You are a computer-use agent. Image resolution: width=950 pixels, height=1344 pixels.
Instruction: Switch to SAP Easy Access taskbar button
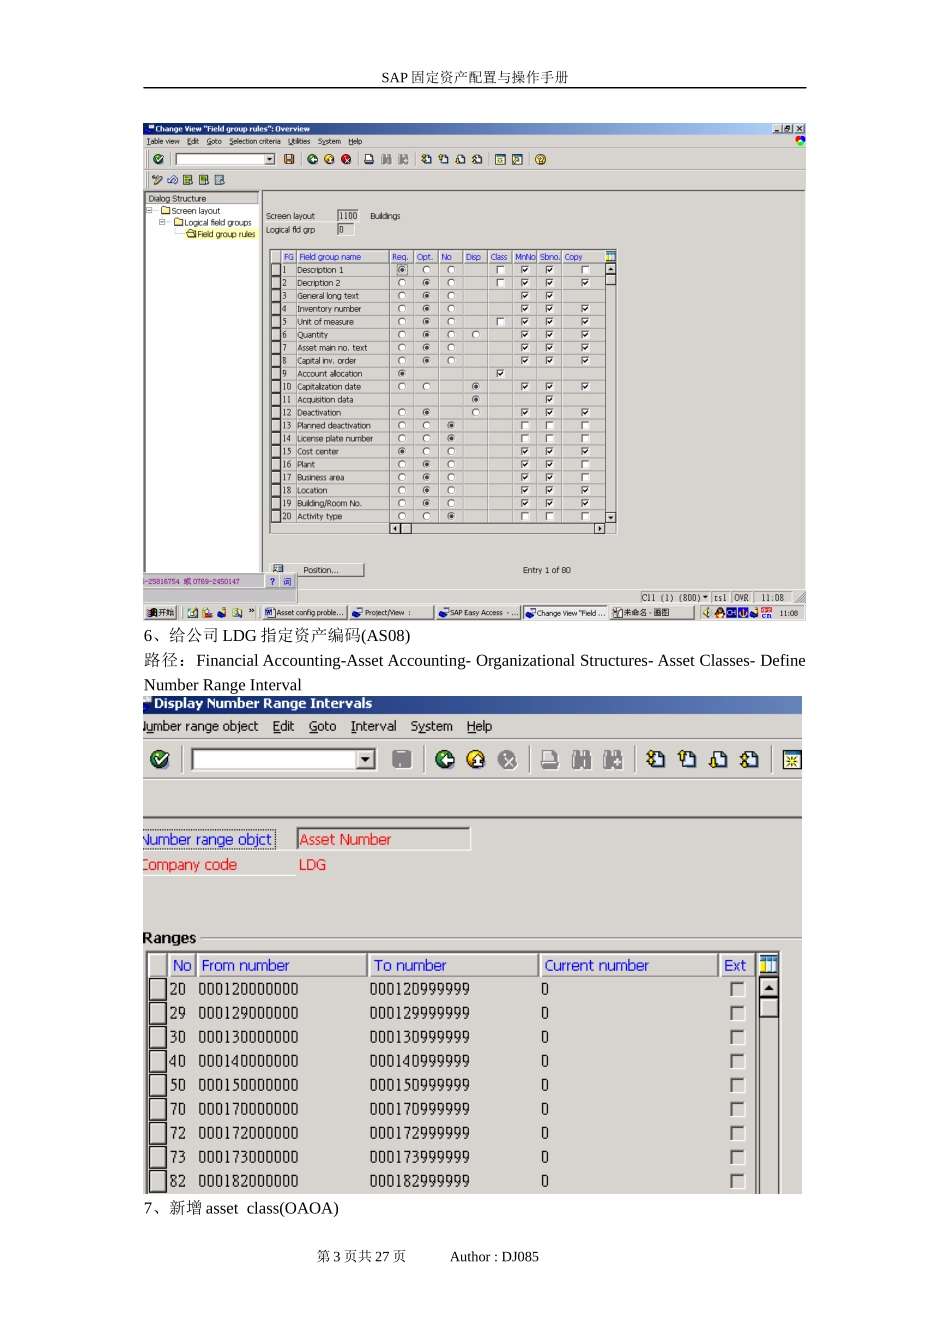(x=478, y=613)
